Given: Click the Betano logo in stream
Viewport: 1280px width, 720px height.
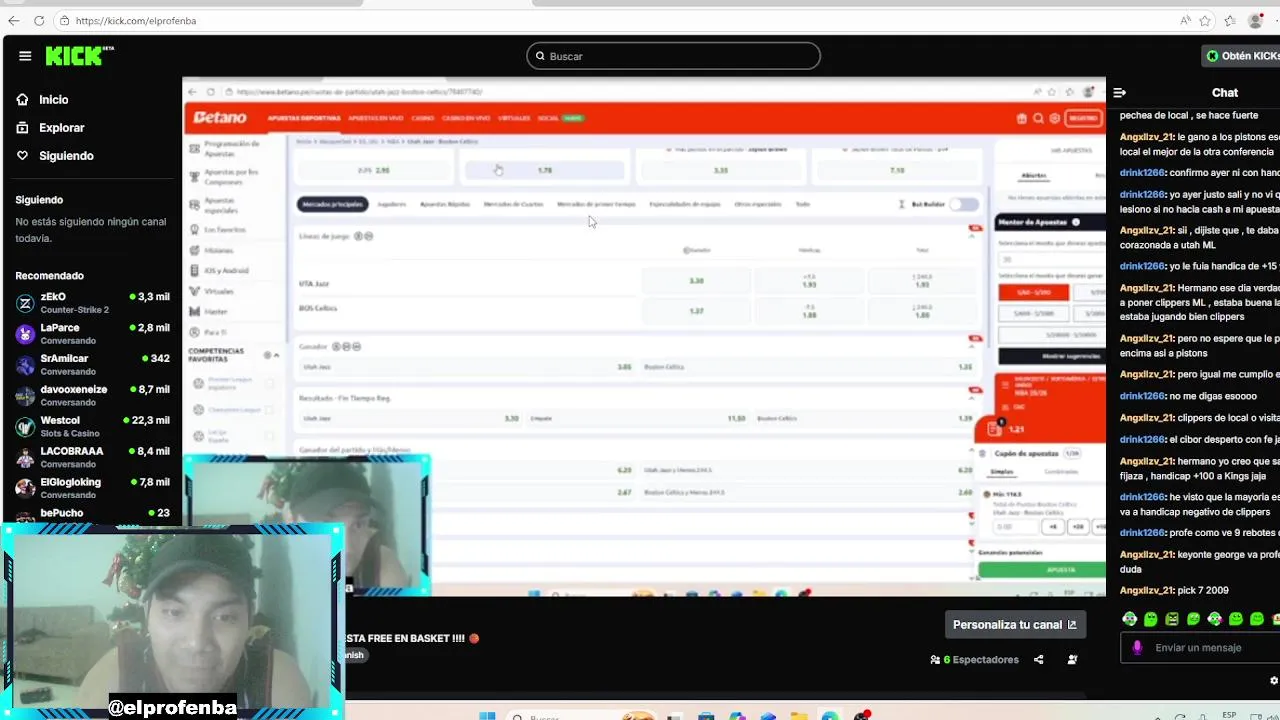Looking at the screenshot, I should tap(220, 117).
